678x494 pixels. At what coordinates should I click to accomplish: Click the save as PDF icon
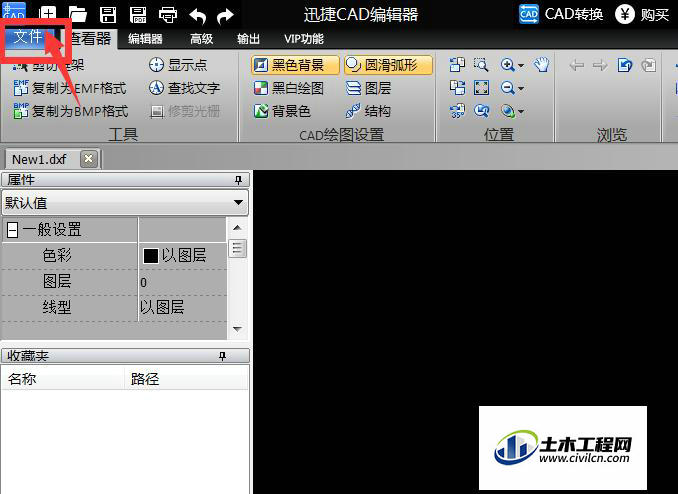click(x=138, y=15)
